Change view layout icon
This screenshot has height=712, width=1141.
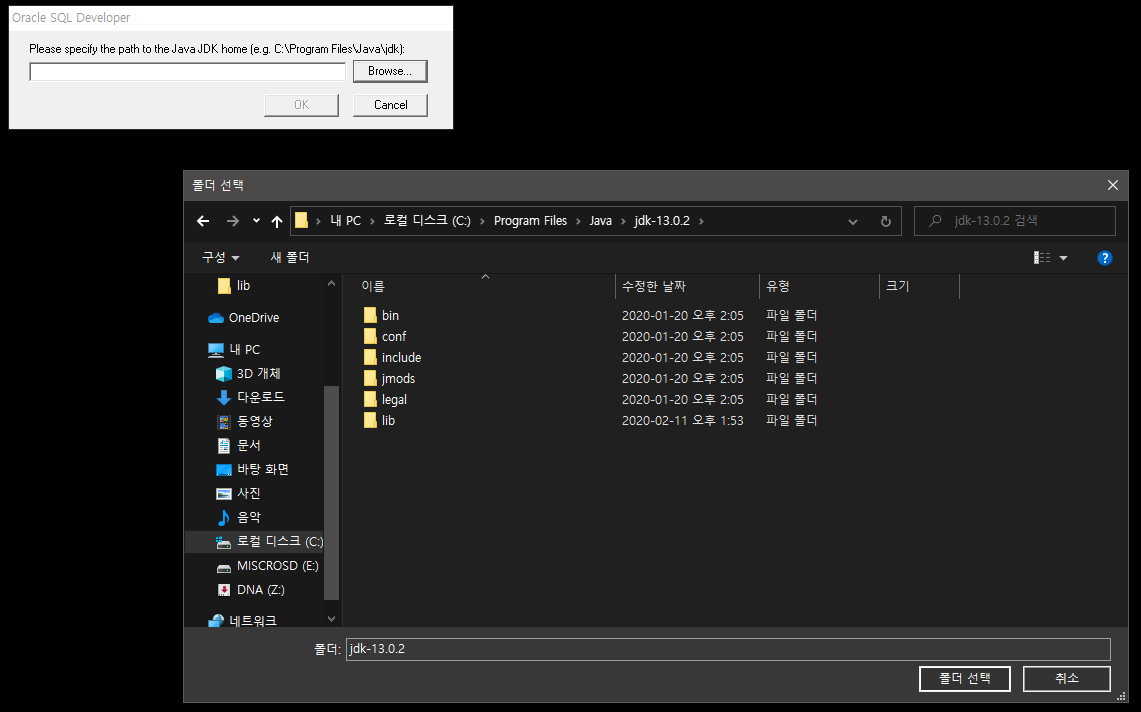click(1042, 258)
